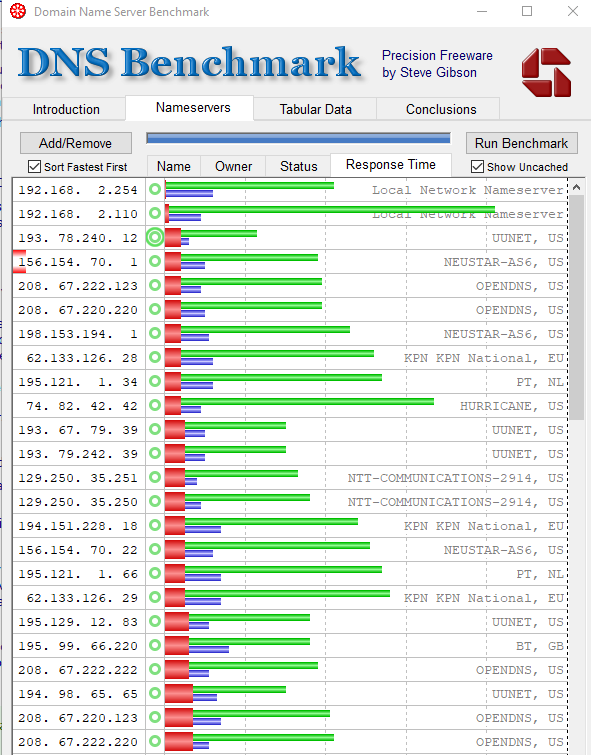
Task: Switch to the Tabular Data tab
Action: (315, 109)
